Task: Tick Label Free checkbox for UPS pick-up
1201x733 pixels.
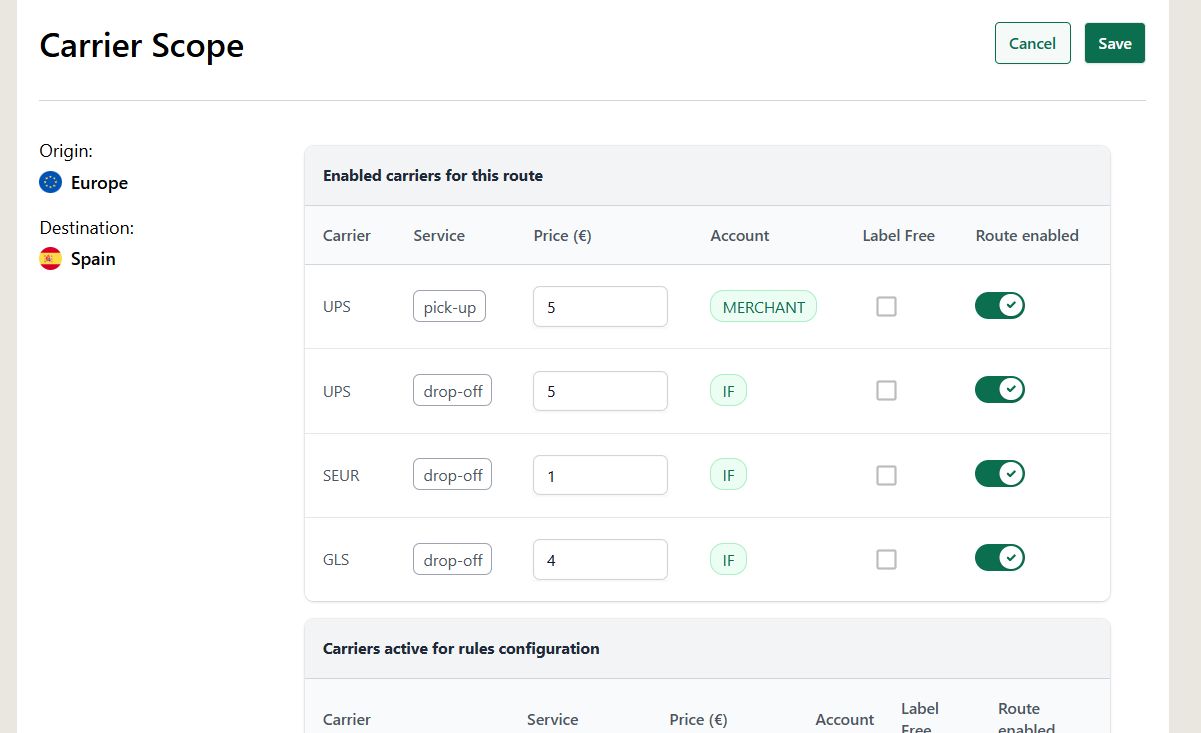Action: pos(886,307)
